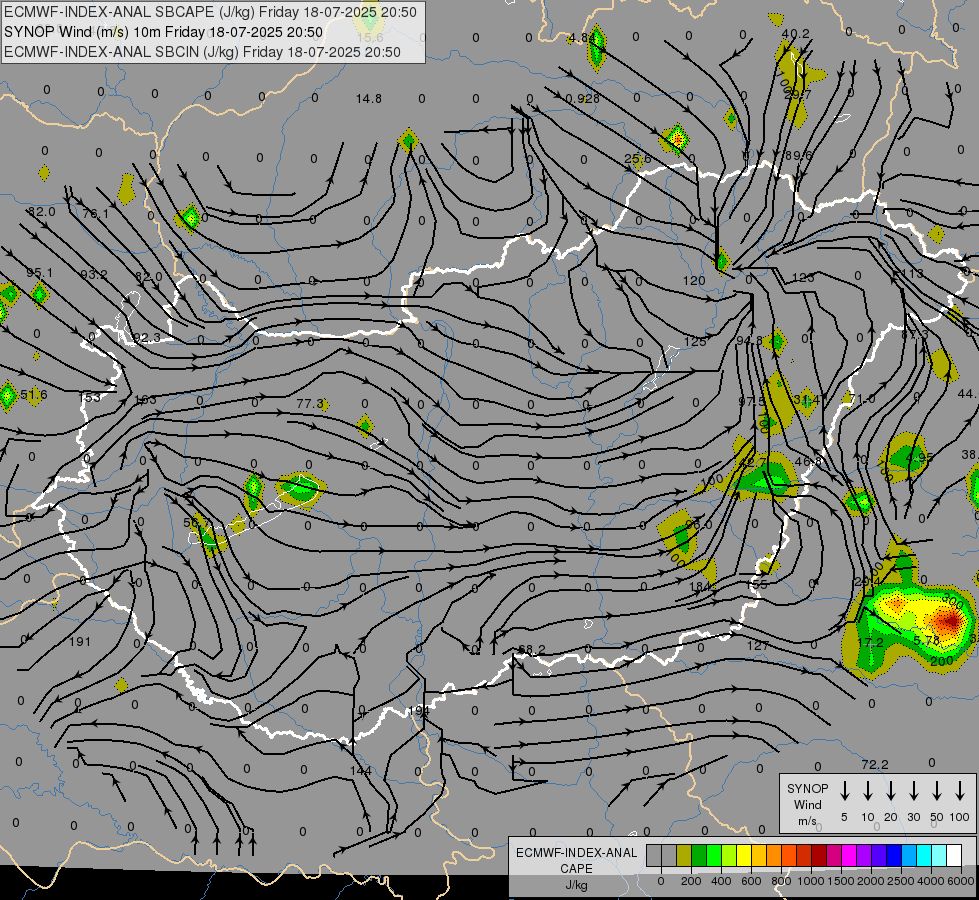Click the map value '25.6'
Screen dimensions: 979x900
tap(638, 159)
